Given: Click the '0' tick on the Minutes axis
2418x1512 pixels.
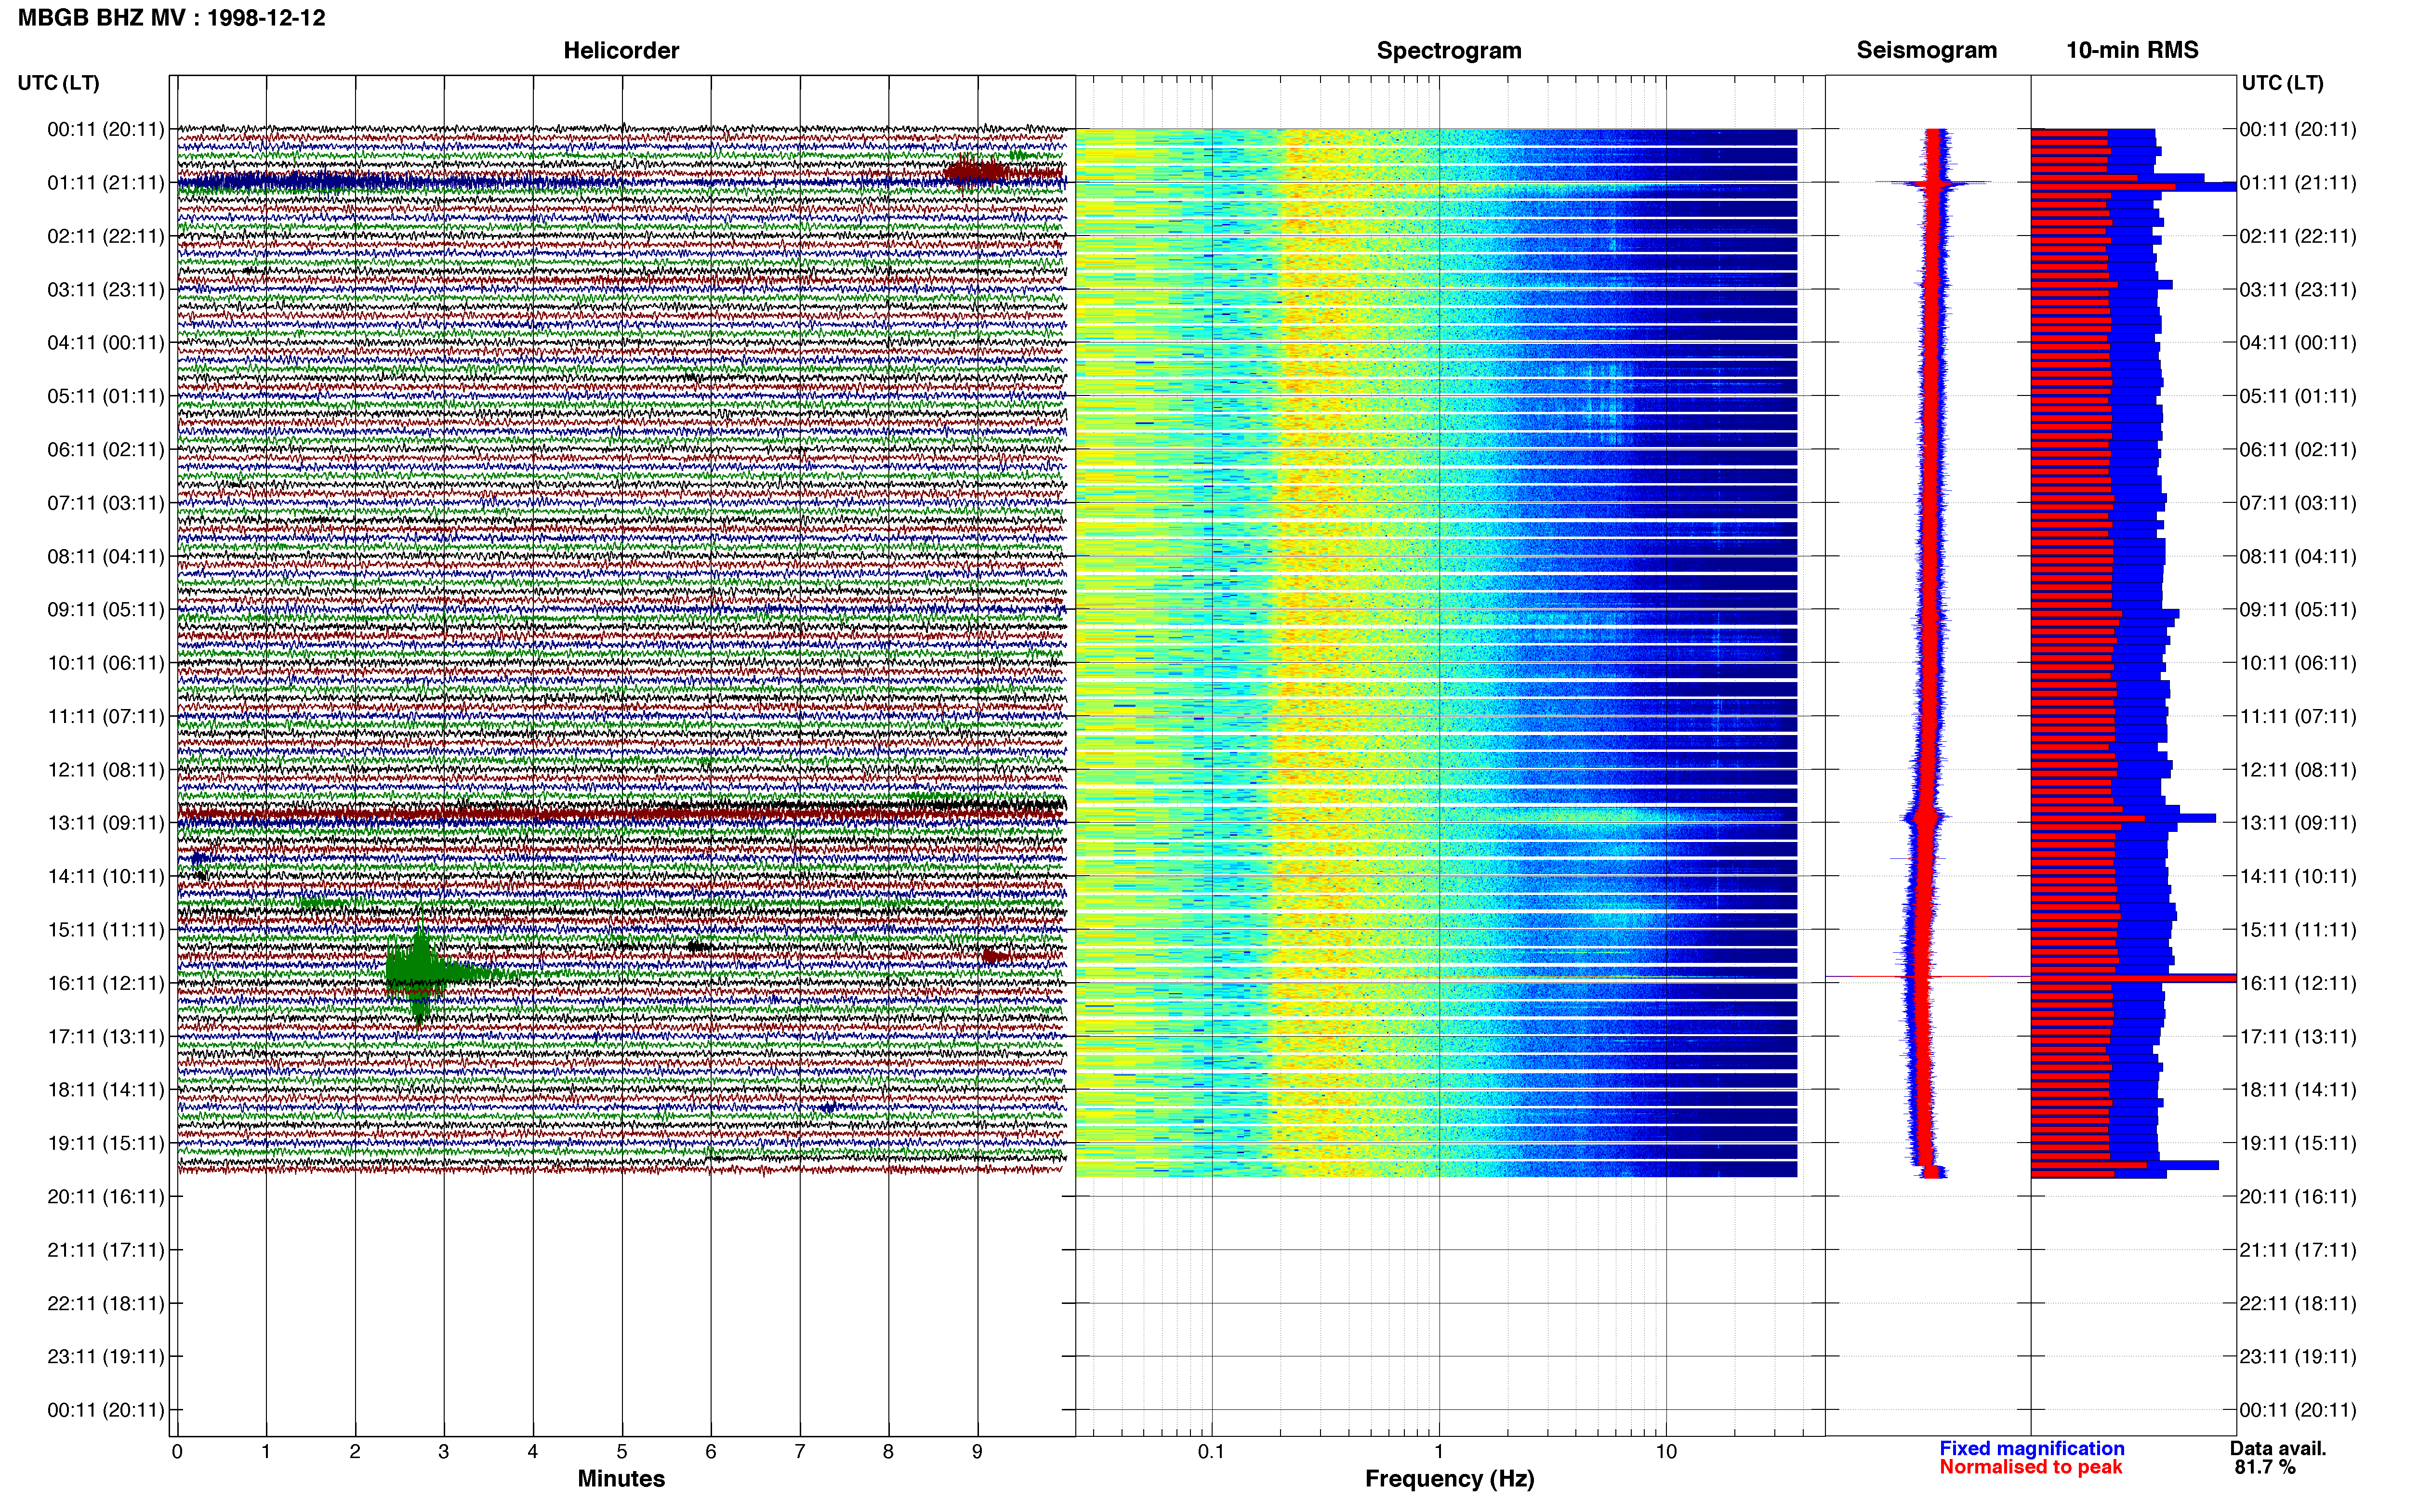Looking at the screenshot, I should point(177,1452).
